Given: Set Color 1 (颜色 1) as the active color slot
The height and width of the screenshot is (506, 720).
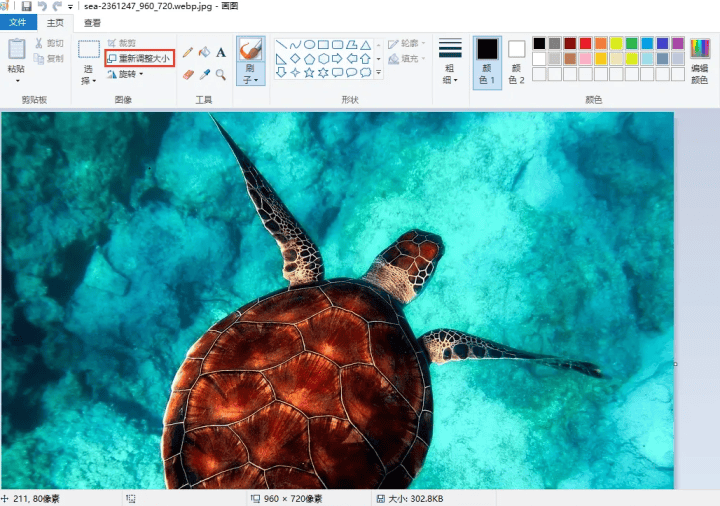Looking at the screenshot, I should click(487, 62).
